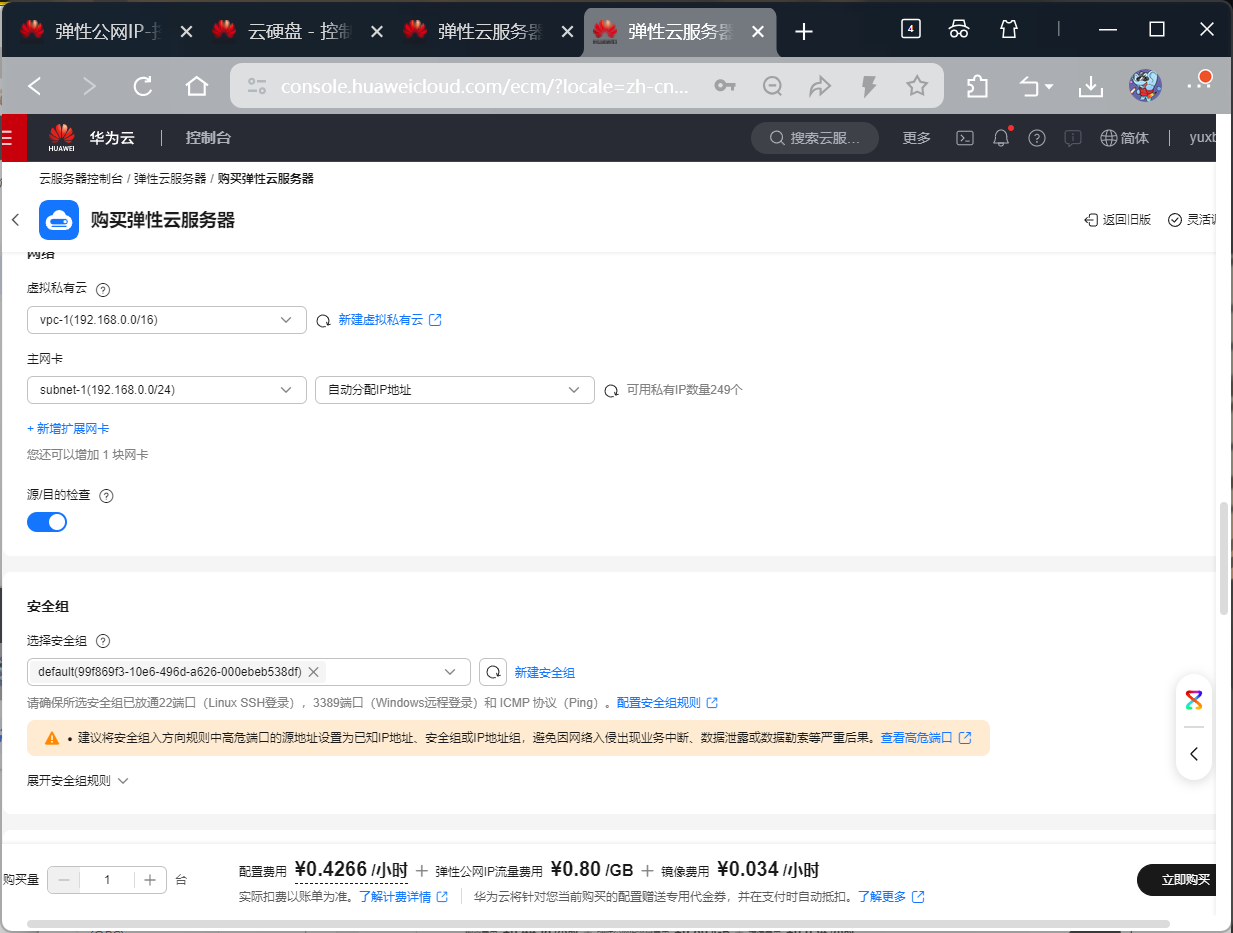
Task: Click 返回旧版 button
Action: point(1117,220)
